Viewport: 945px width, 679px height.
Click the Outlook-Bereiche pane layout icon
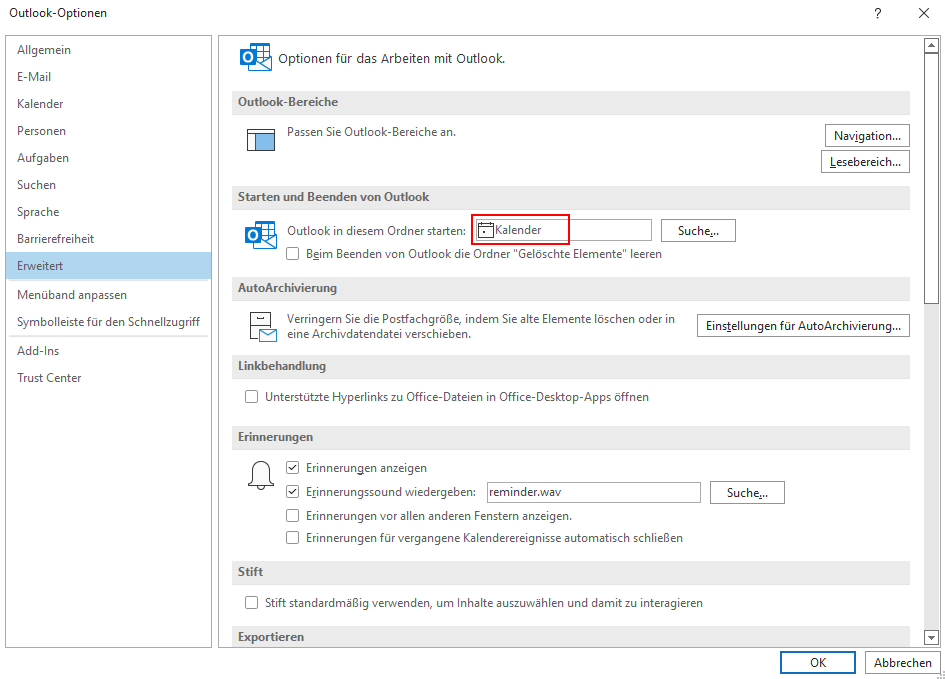[x=261, y=140]
